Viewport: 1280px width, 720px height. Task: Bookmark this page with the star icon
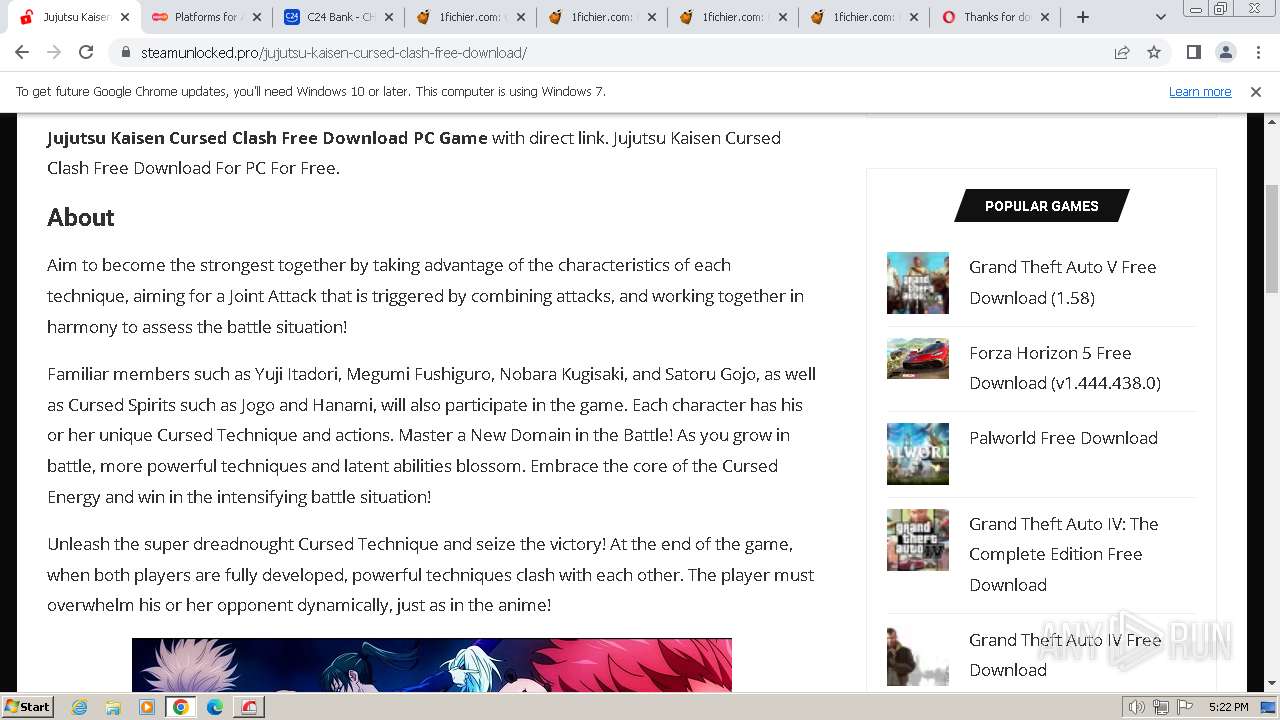(1154, 52)
